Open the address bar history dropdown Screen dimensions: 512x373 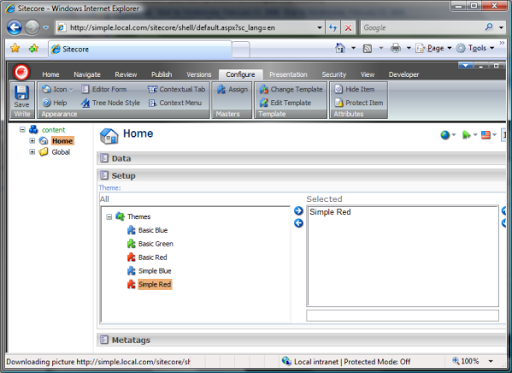click(x=319, y=28)
